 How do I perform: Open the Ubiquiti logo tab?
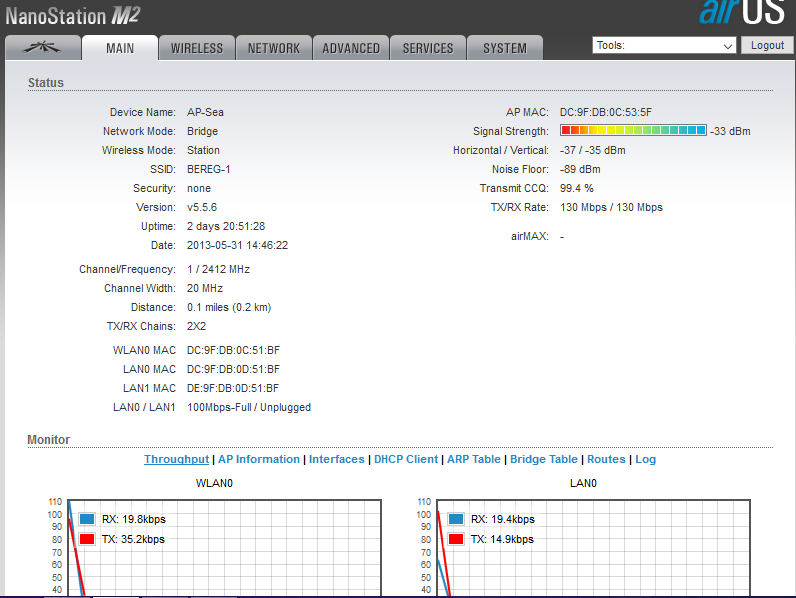(43, 48)
